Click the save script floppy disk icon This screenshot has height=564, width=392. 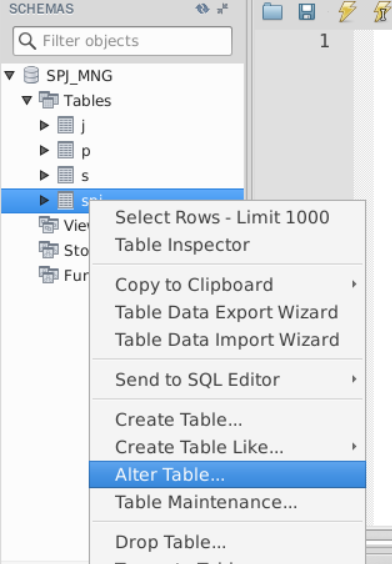307,12
